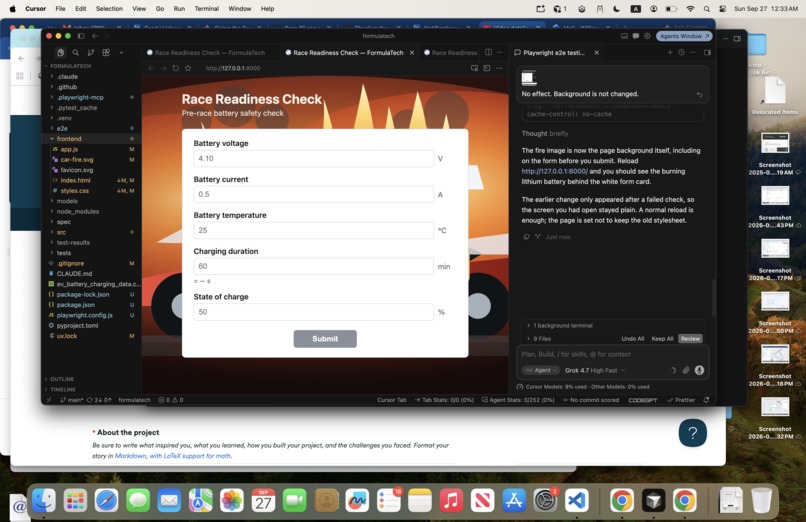Start voice input with microphone icon

click(699, 370)
